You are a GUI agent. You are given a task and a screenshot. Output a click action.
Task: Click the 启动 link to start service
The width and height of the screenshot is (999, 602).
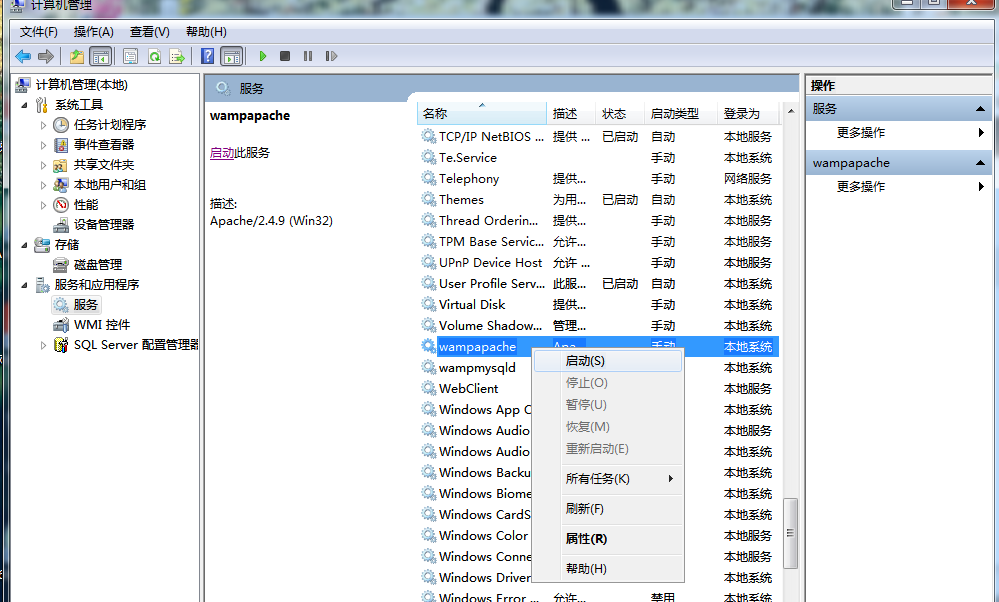[222, 153]
